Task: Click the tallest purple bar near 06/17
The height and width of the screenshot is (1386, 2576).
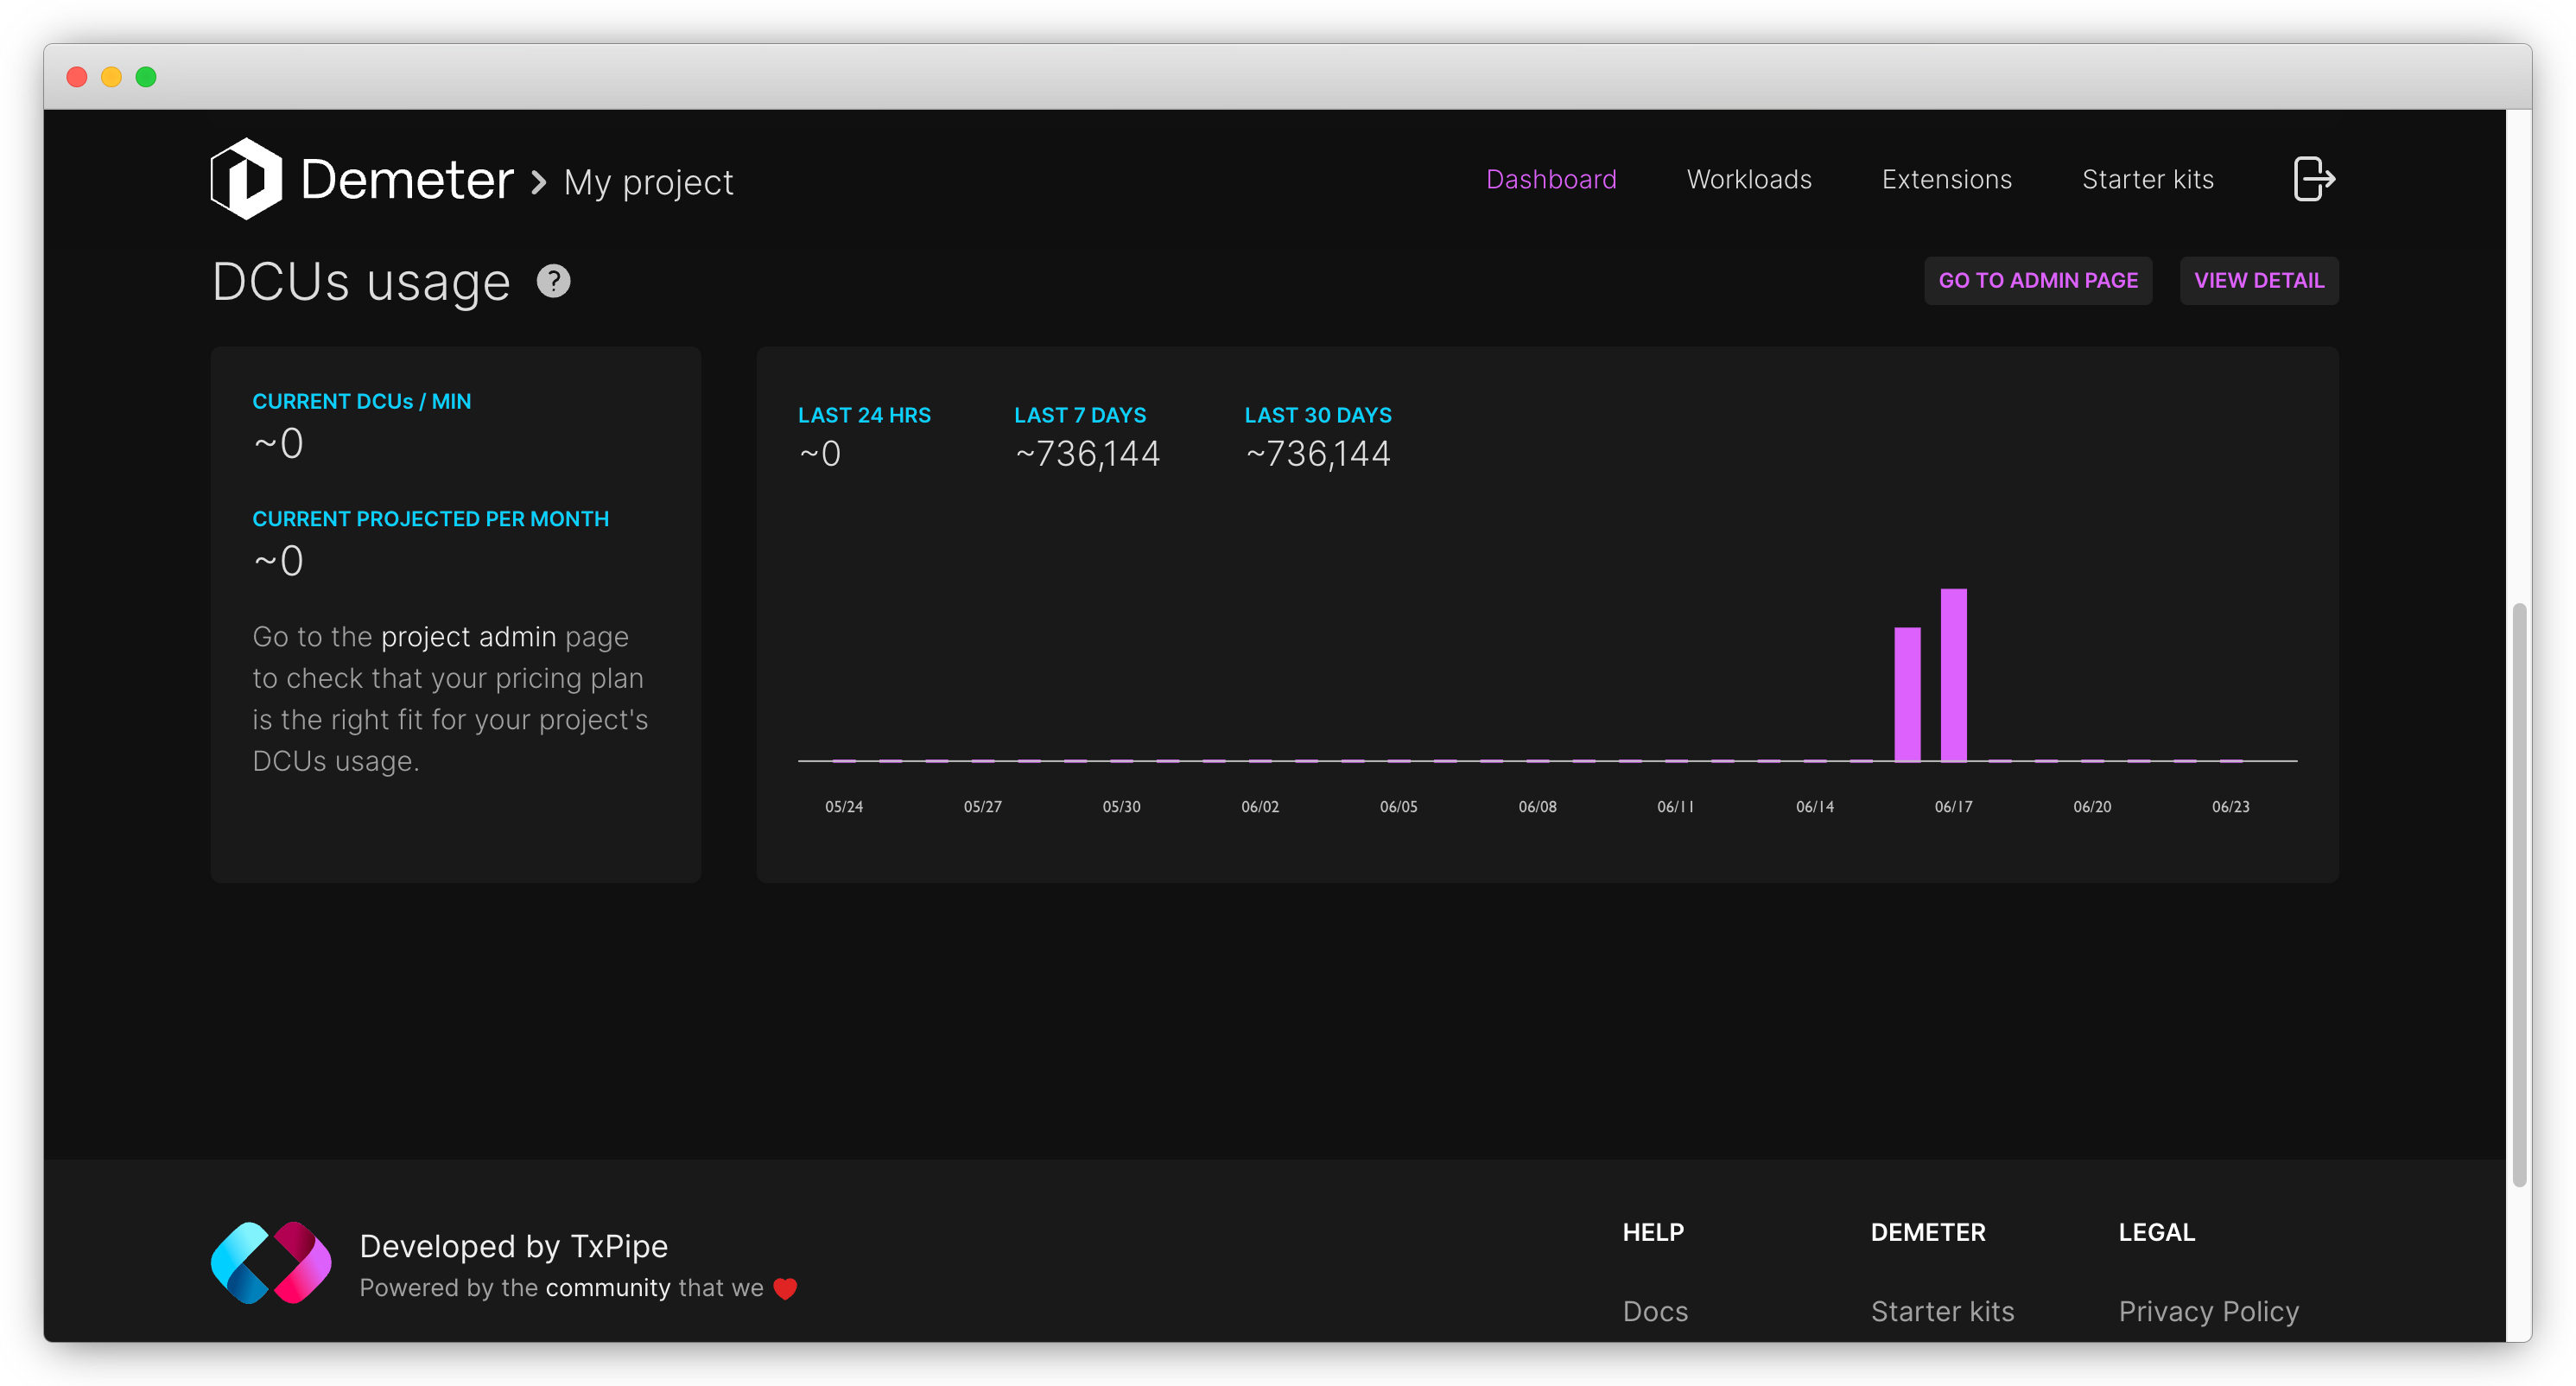Action: pos(1953,675)
